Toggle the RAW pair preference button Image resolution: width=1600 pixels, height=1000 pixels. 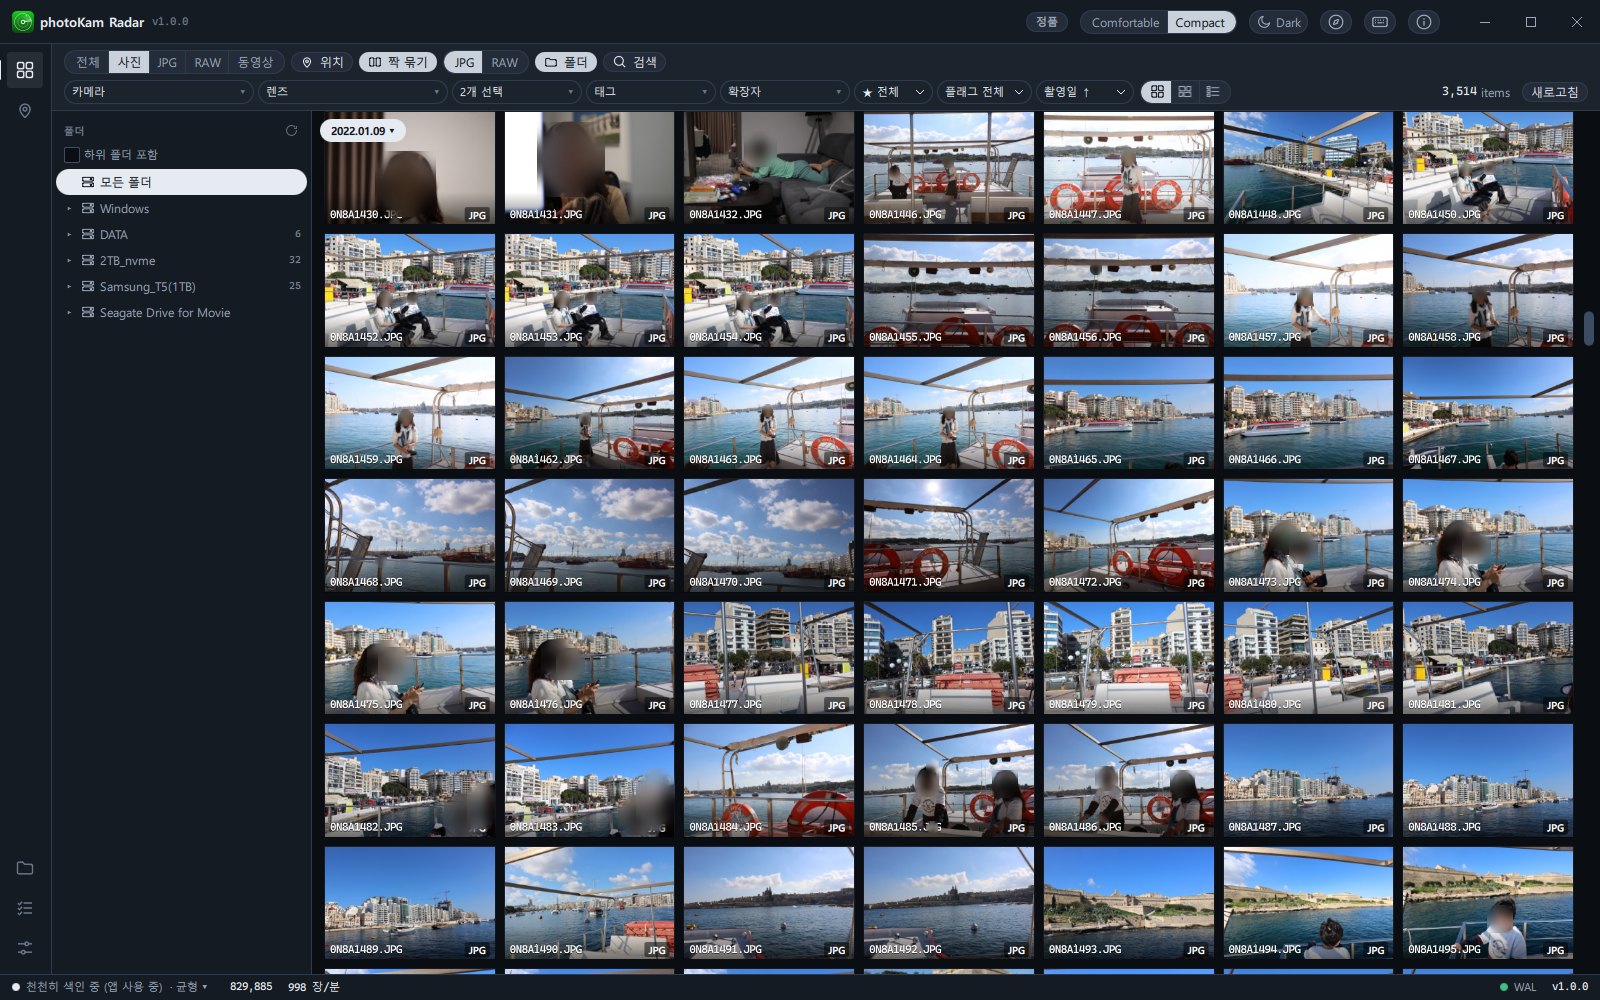point(505,62)
